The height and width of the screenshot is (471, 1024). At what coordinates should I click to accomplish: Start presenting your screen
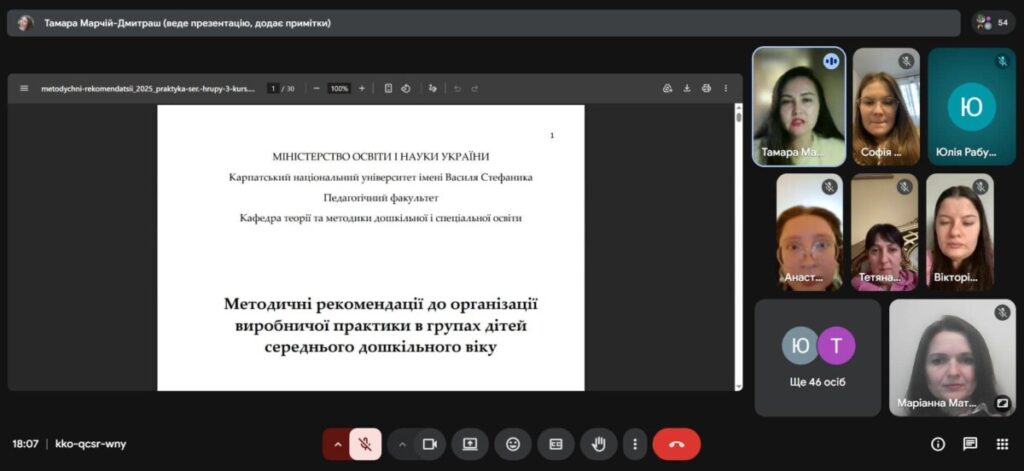tap(470, 444)
